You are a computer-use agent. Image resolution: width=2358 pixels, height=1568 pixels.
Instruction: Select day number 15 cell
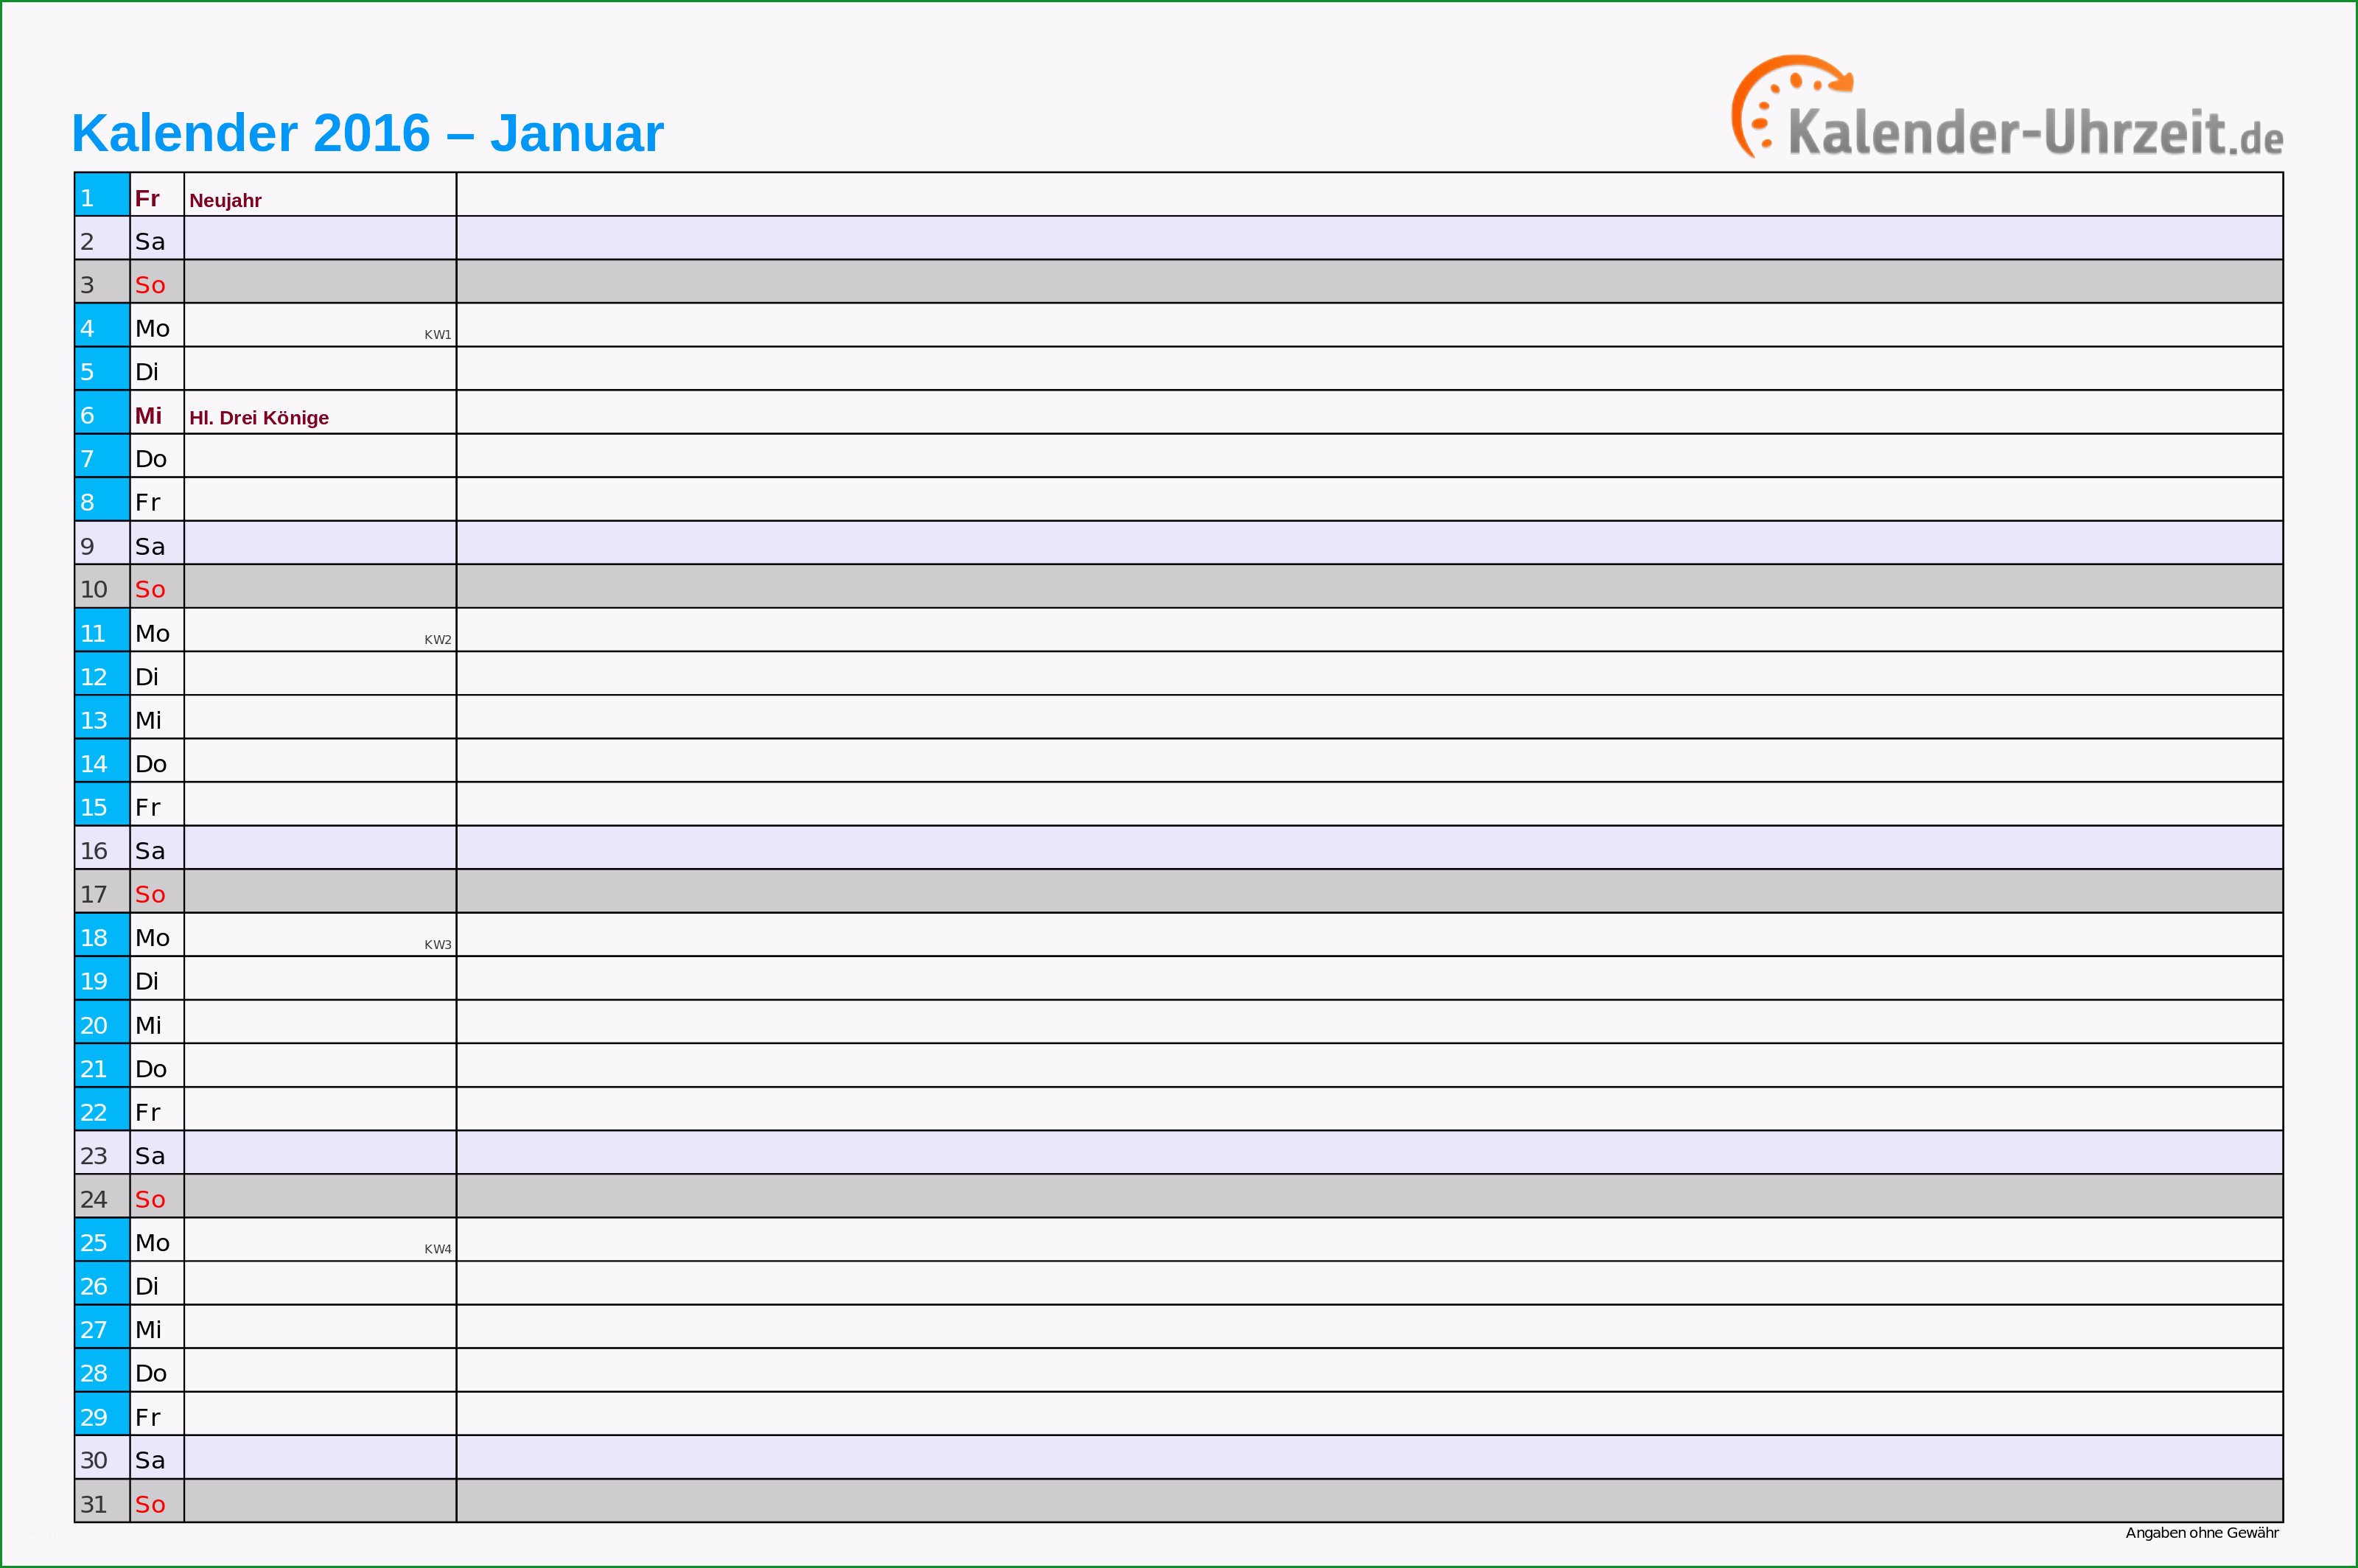point(102,804)
